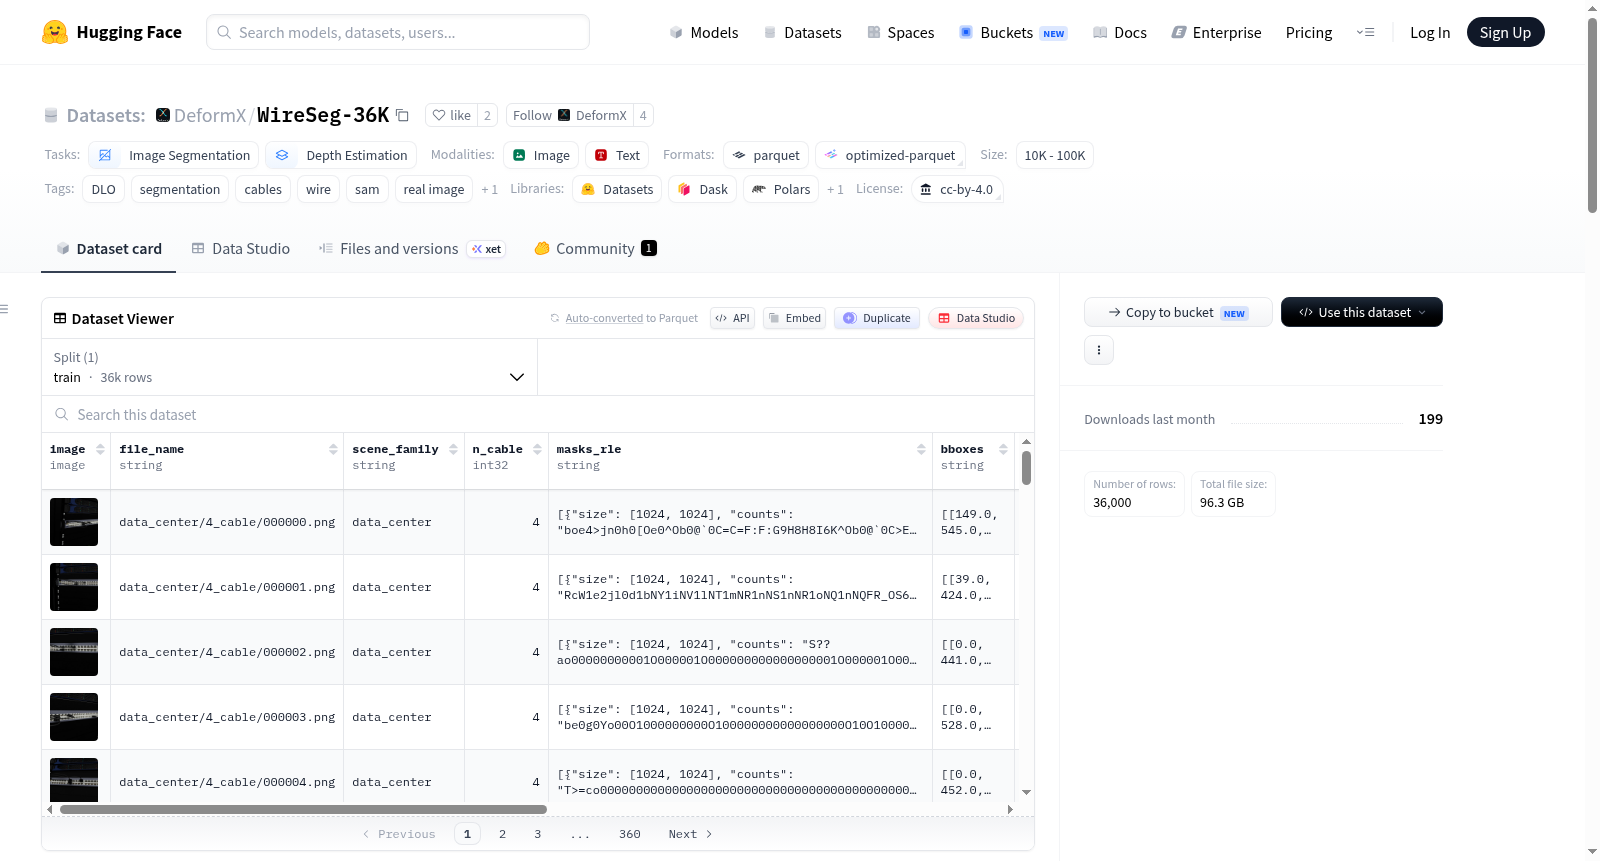Like the WireSeg-36K dataset
The width and height of the screenshot is (1600, 861).
click(452, 115)
